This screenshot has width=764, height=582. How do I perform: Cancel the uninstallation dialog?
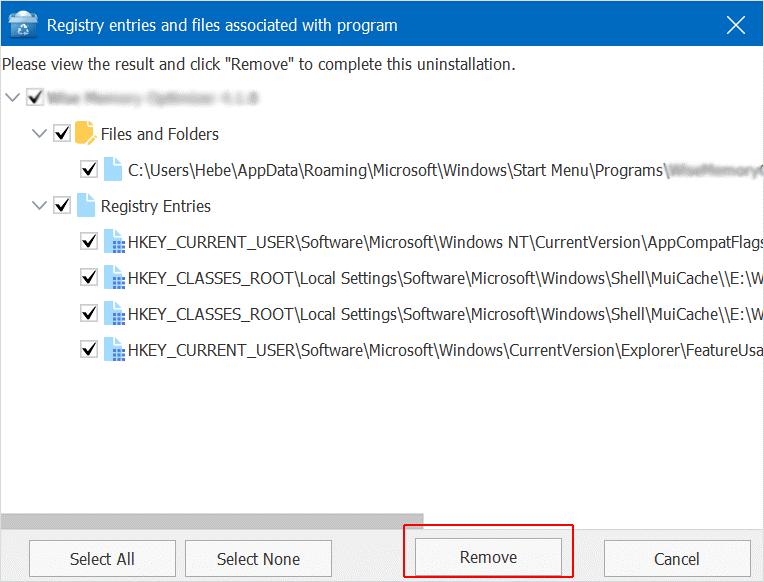pyautogui.click(x=677, y=559)
